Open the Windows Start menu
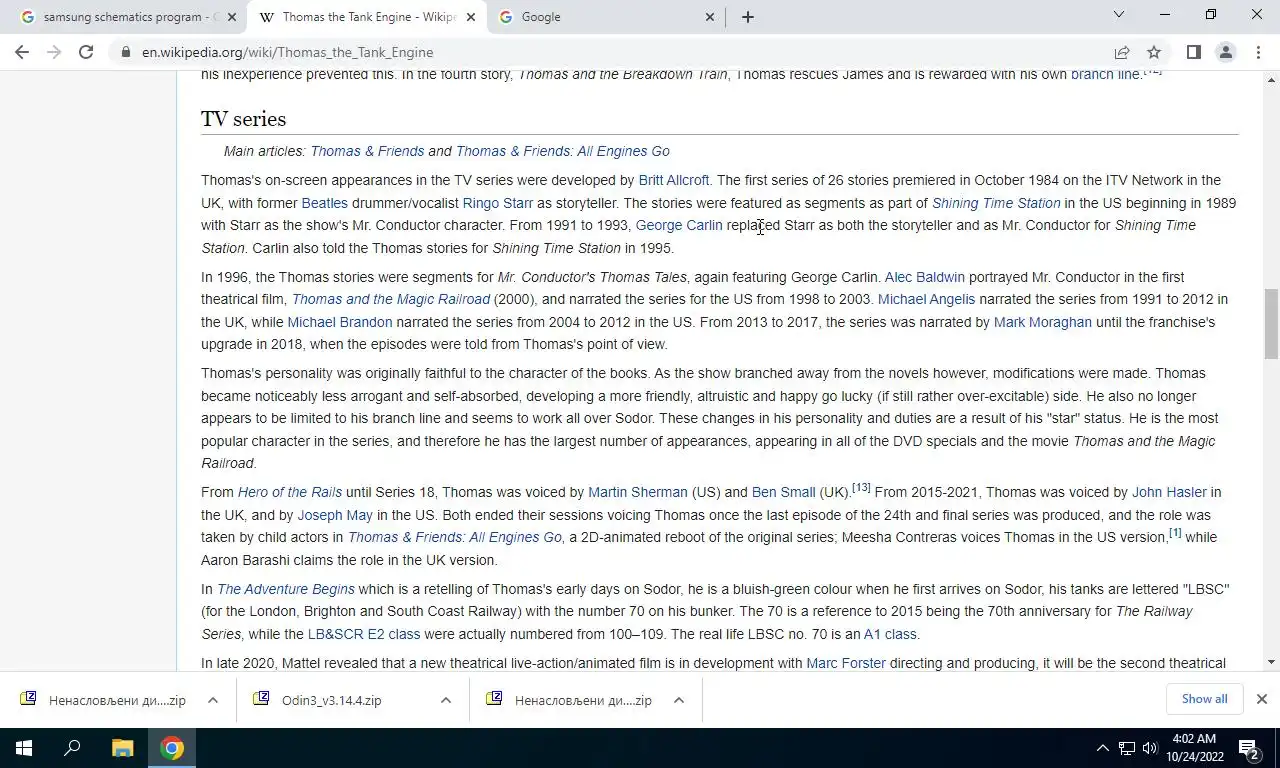 24,748
